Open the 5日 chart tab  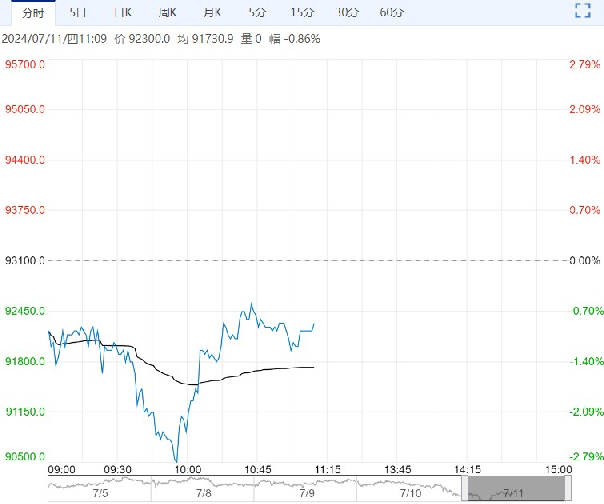pos(77,13)
